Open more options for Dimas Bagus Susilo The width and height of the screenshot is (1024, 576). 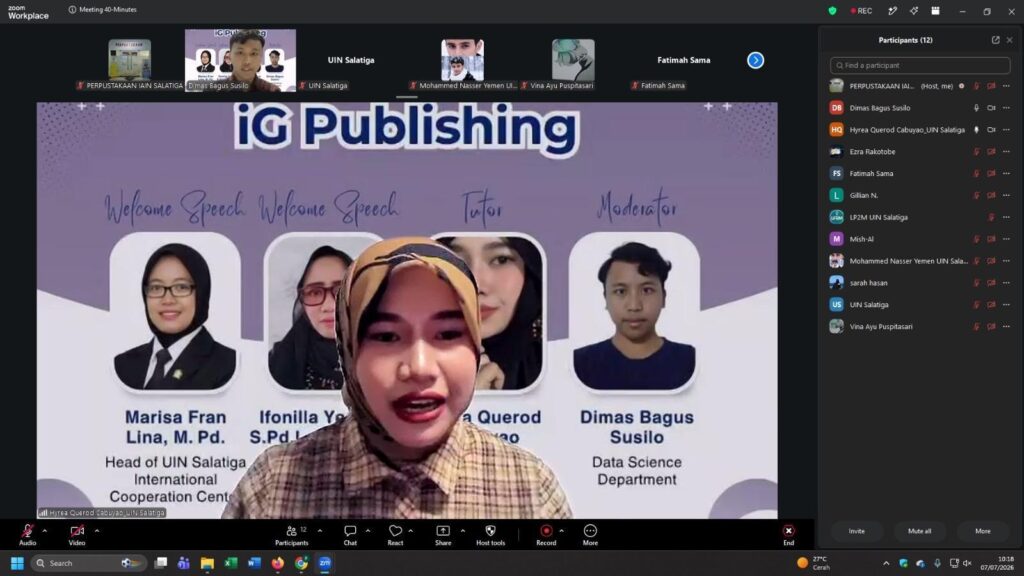[1006, 108]
